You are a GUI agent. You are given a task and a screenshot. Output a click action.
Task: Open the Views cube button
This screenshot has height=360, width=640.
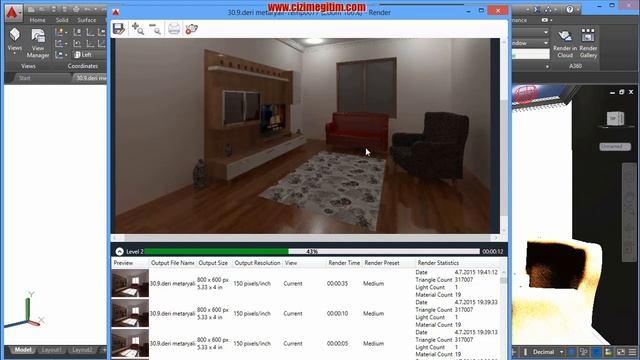(15, 35)
